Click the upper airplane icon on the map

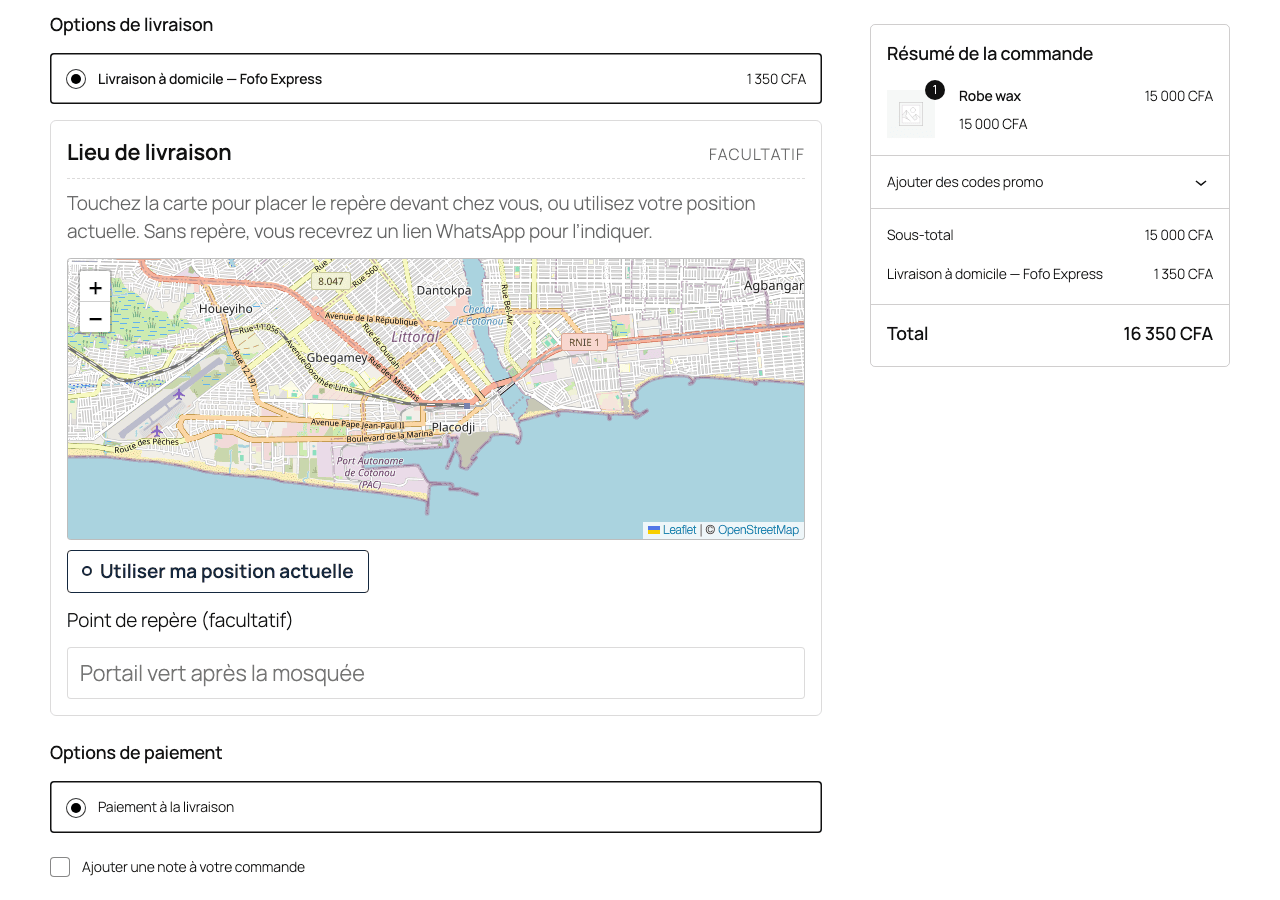coord(179,394)
